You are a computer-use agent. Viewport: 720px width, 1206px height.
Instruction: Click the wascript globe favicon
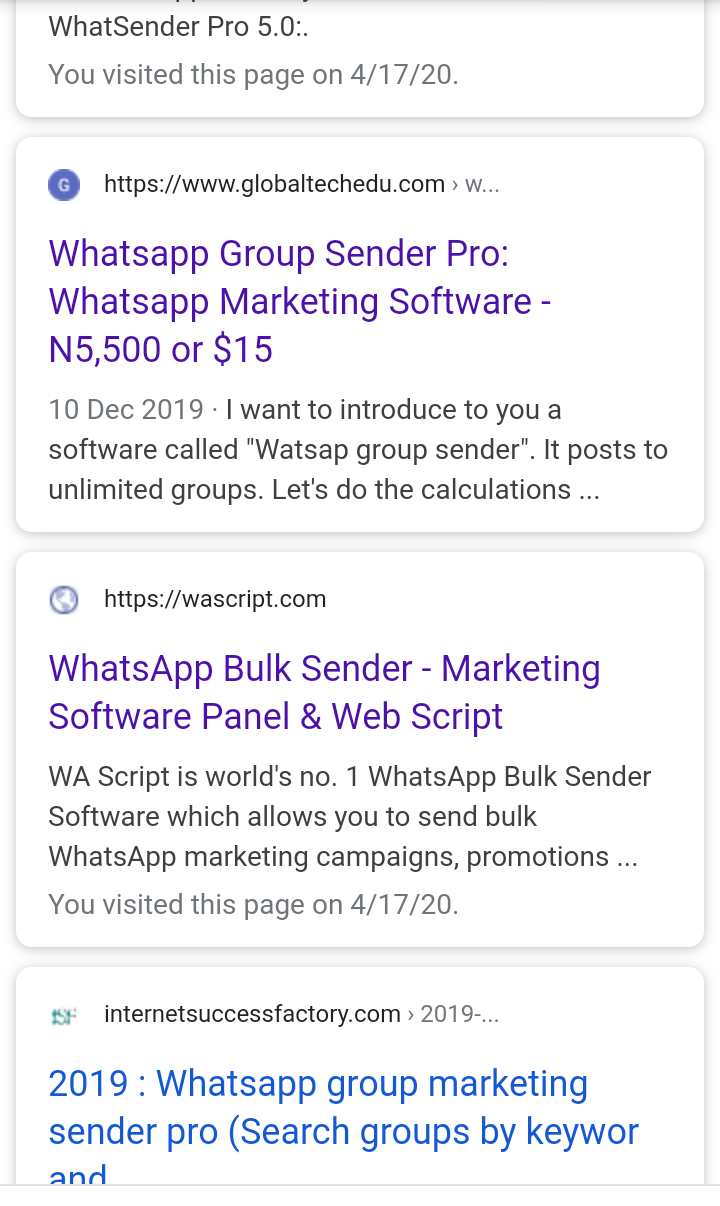[64, 600]
